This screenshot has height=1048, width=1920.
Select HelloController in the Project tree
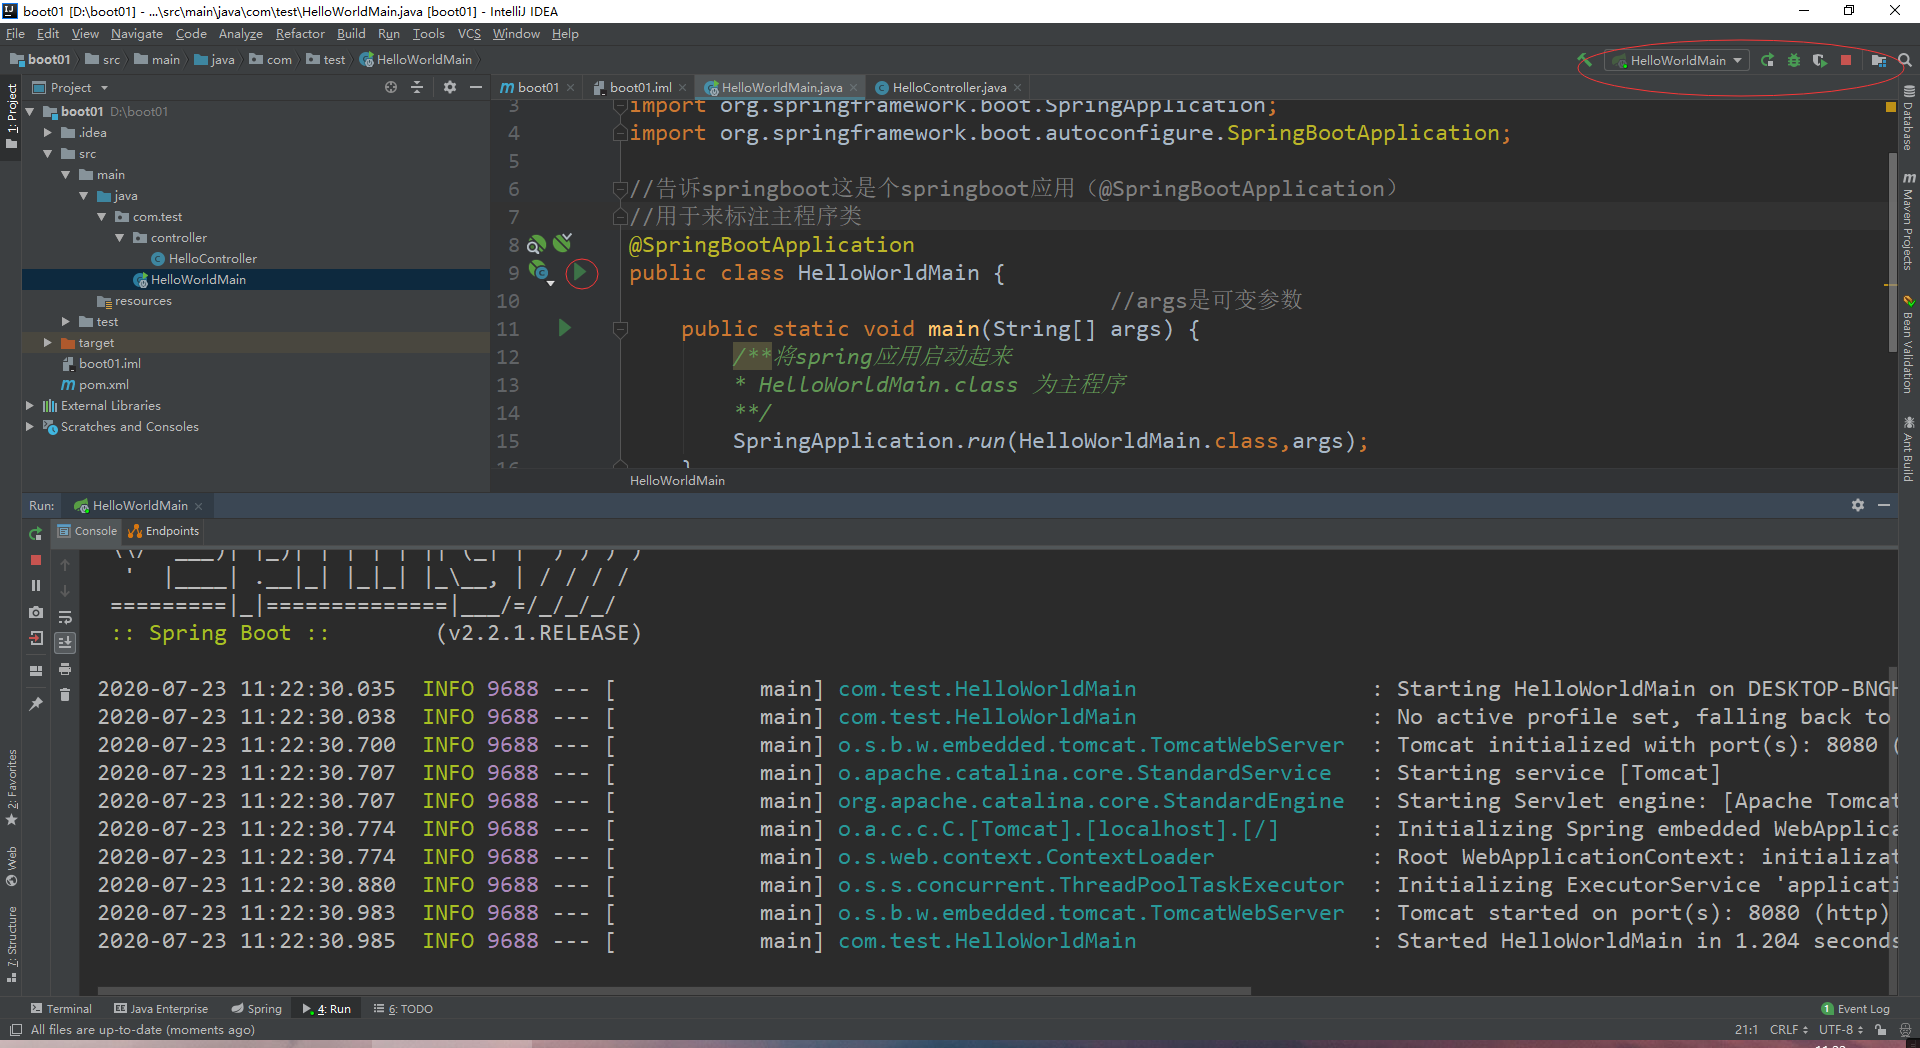coord(212,258)
